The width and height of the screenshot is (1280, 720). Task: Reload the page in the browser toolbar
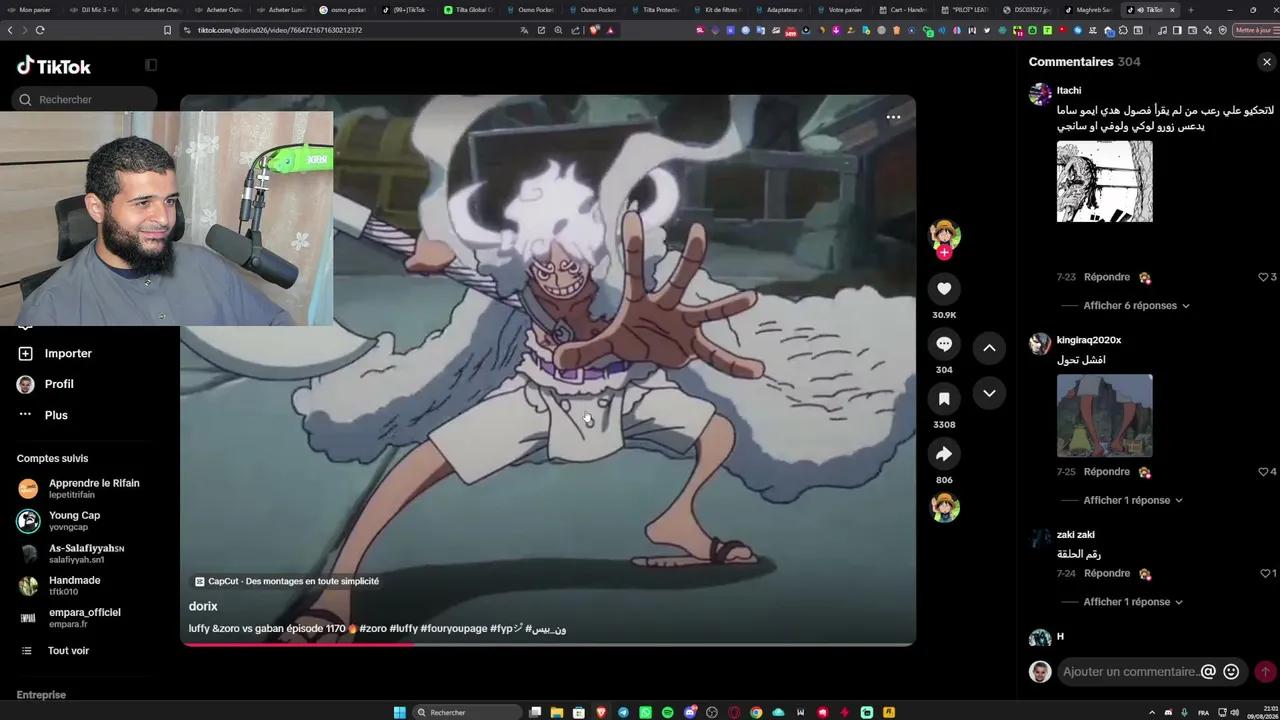[40, 30]
